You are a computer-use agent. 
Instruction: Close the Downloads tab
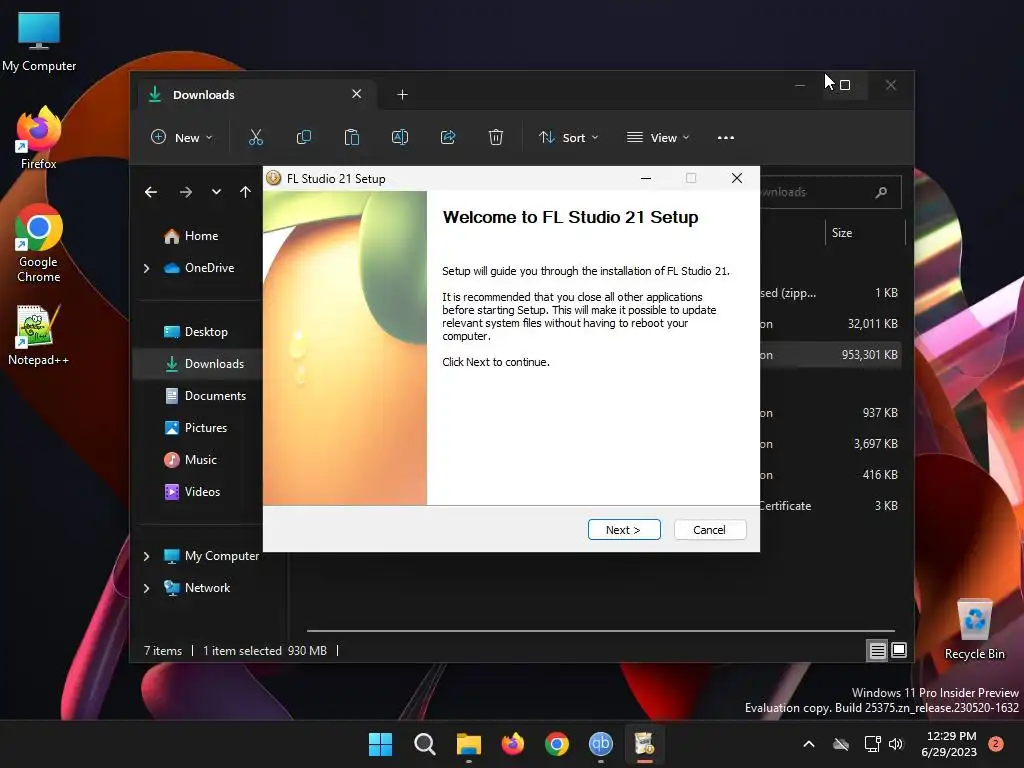coord(357,94)
